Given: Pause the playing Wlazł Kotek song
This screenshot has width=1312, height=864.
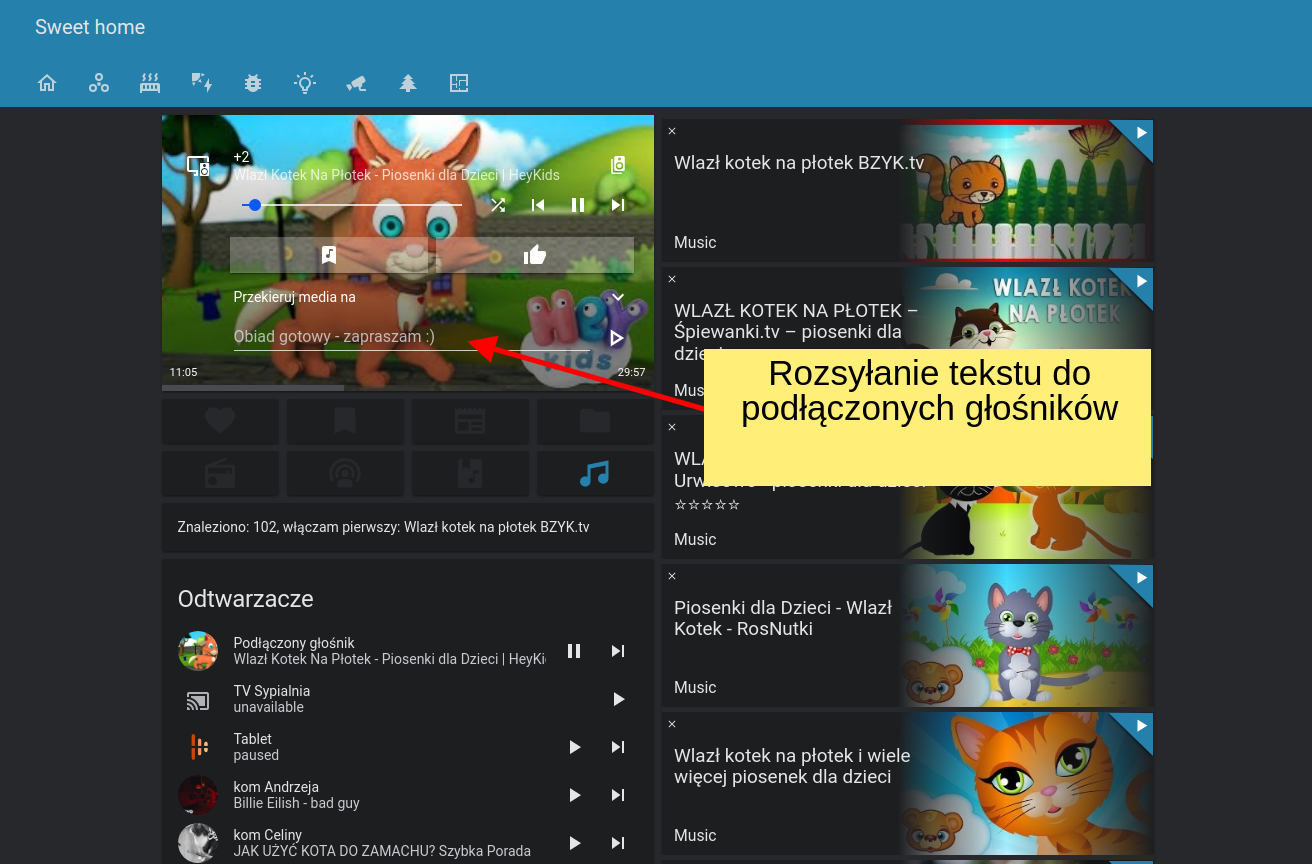Looking at the screenshot, I should click(578, 205).
